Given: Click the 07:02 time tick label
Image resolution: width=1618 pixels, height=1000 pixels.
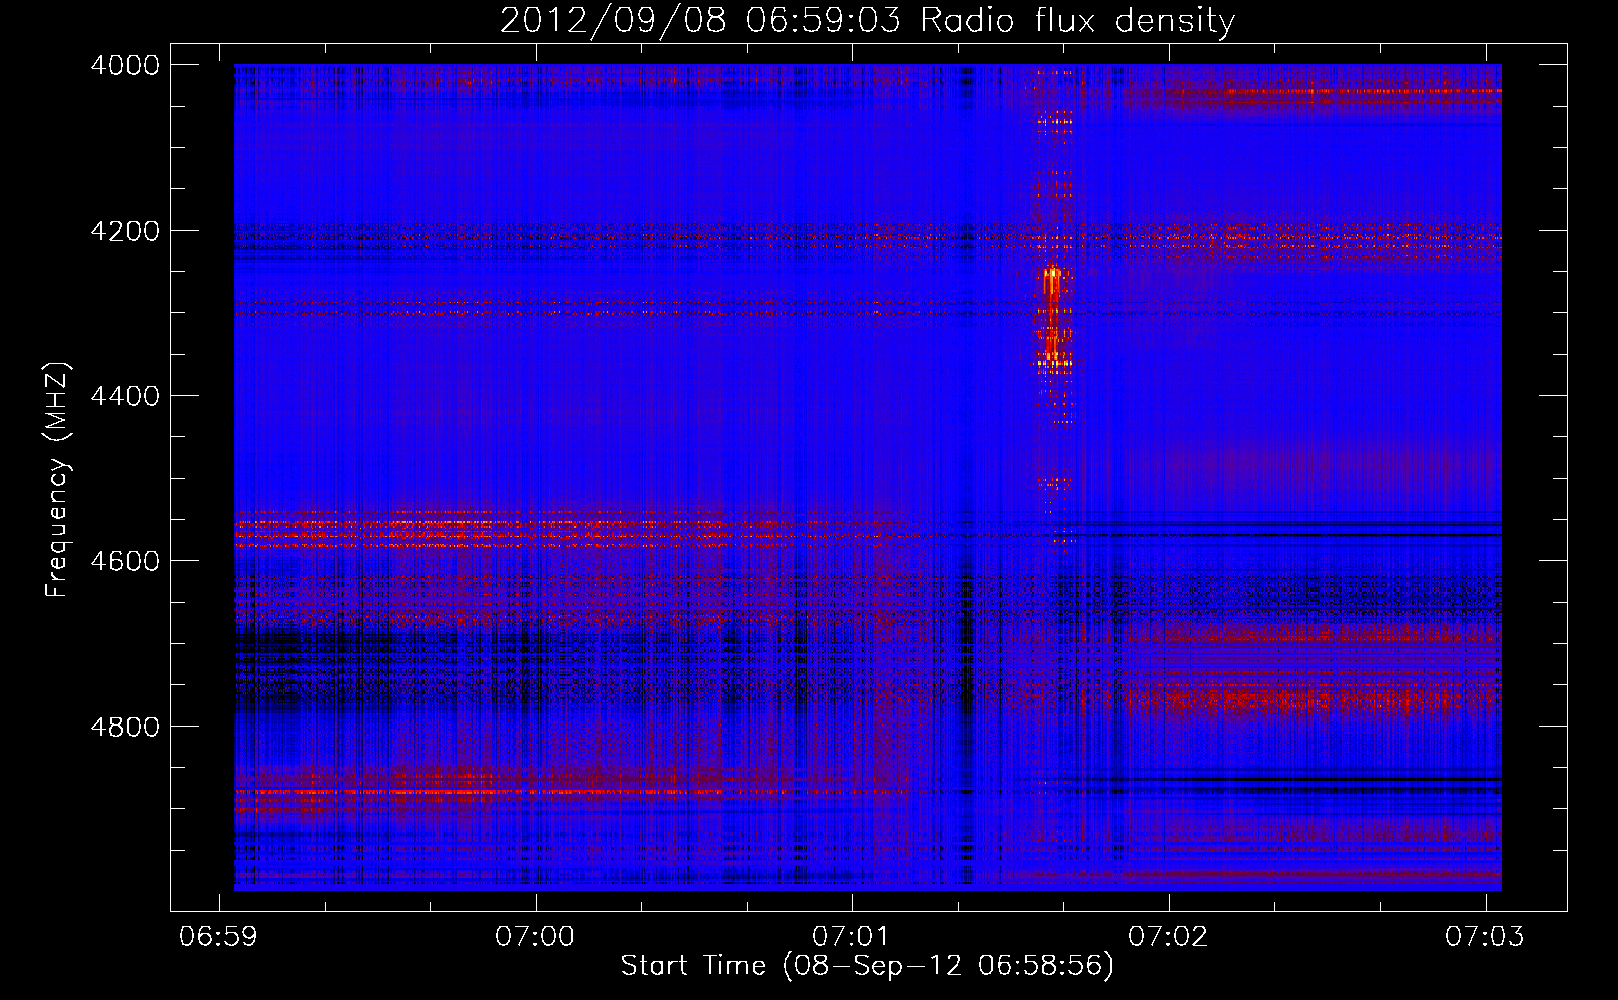Looking at the screenshot, I should click(x=1168, y=936).
